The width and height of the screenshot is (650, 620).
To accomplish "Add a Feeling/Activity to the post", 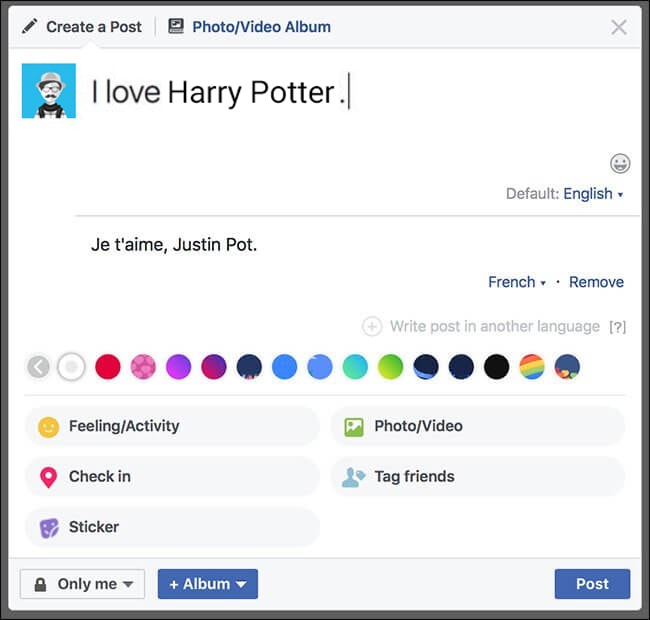I will click(172, 426).
